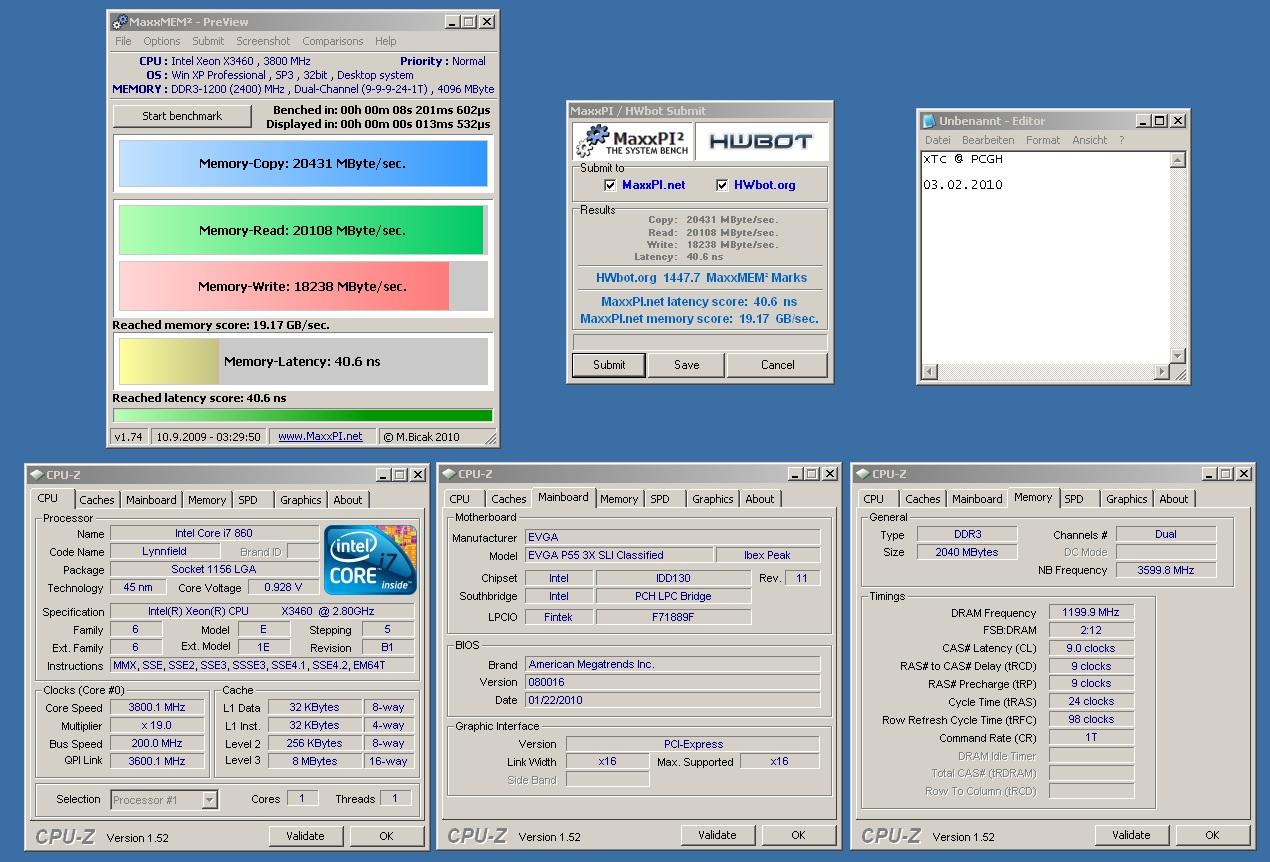The width and height of the screenshot is (1270, 862).
Task: Click the NB Frequency 3599.8 MHz value
Action: 1166,570
